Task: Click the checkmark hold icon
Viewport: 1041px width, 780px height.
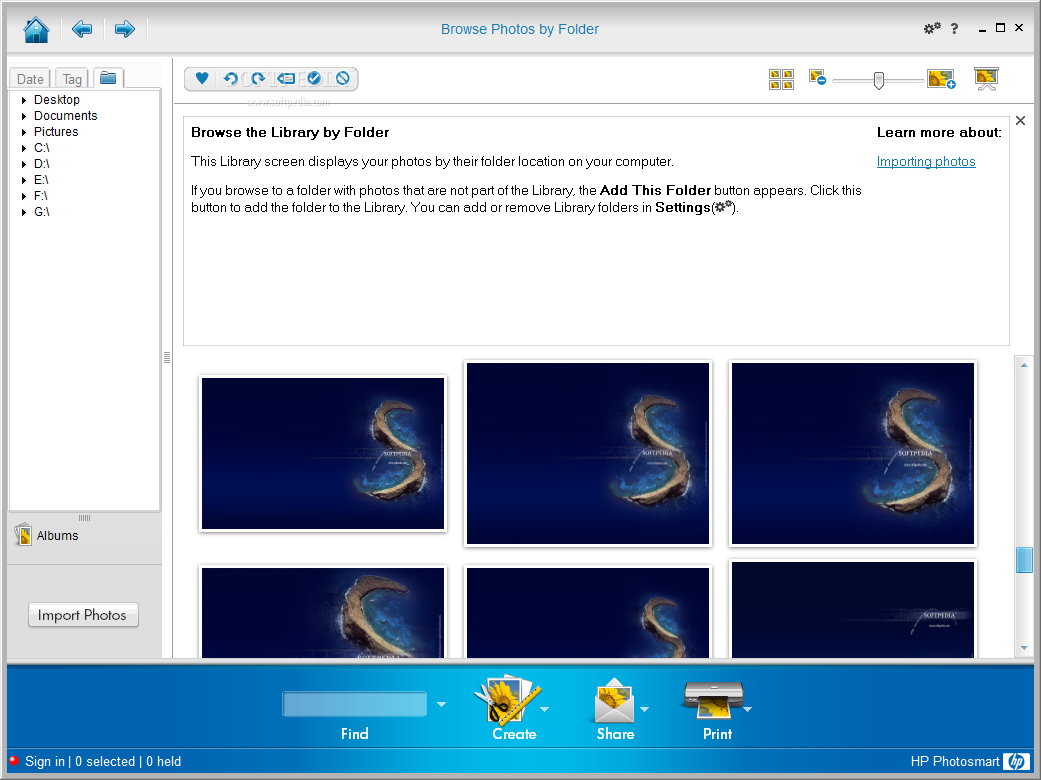Action: coord(314,78)
